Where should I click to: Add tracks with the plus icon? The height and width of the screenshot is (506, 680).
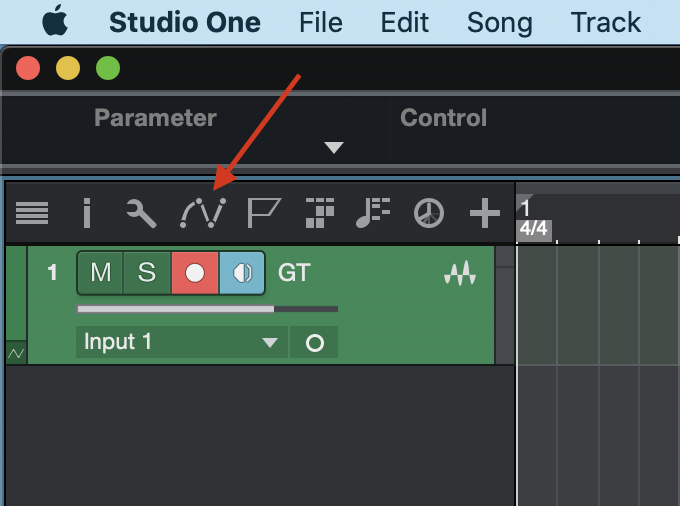[485, 213]
